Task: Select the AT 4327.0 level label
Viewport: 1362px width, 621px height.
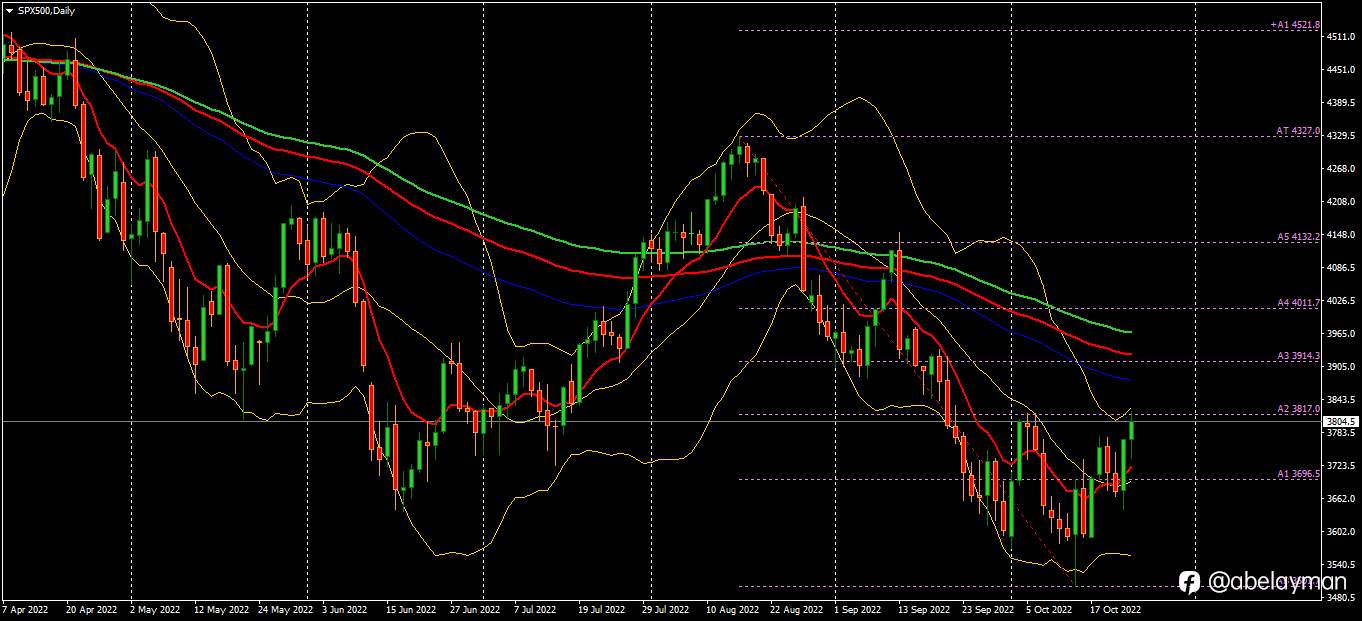Action: point(1298,131)
